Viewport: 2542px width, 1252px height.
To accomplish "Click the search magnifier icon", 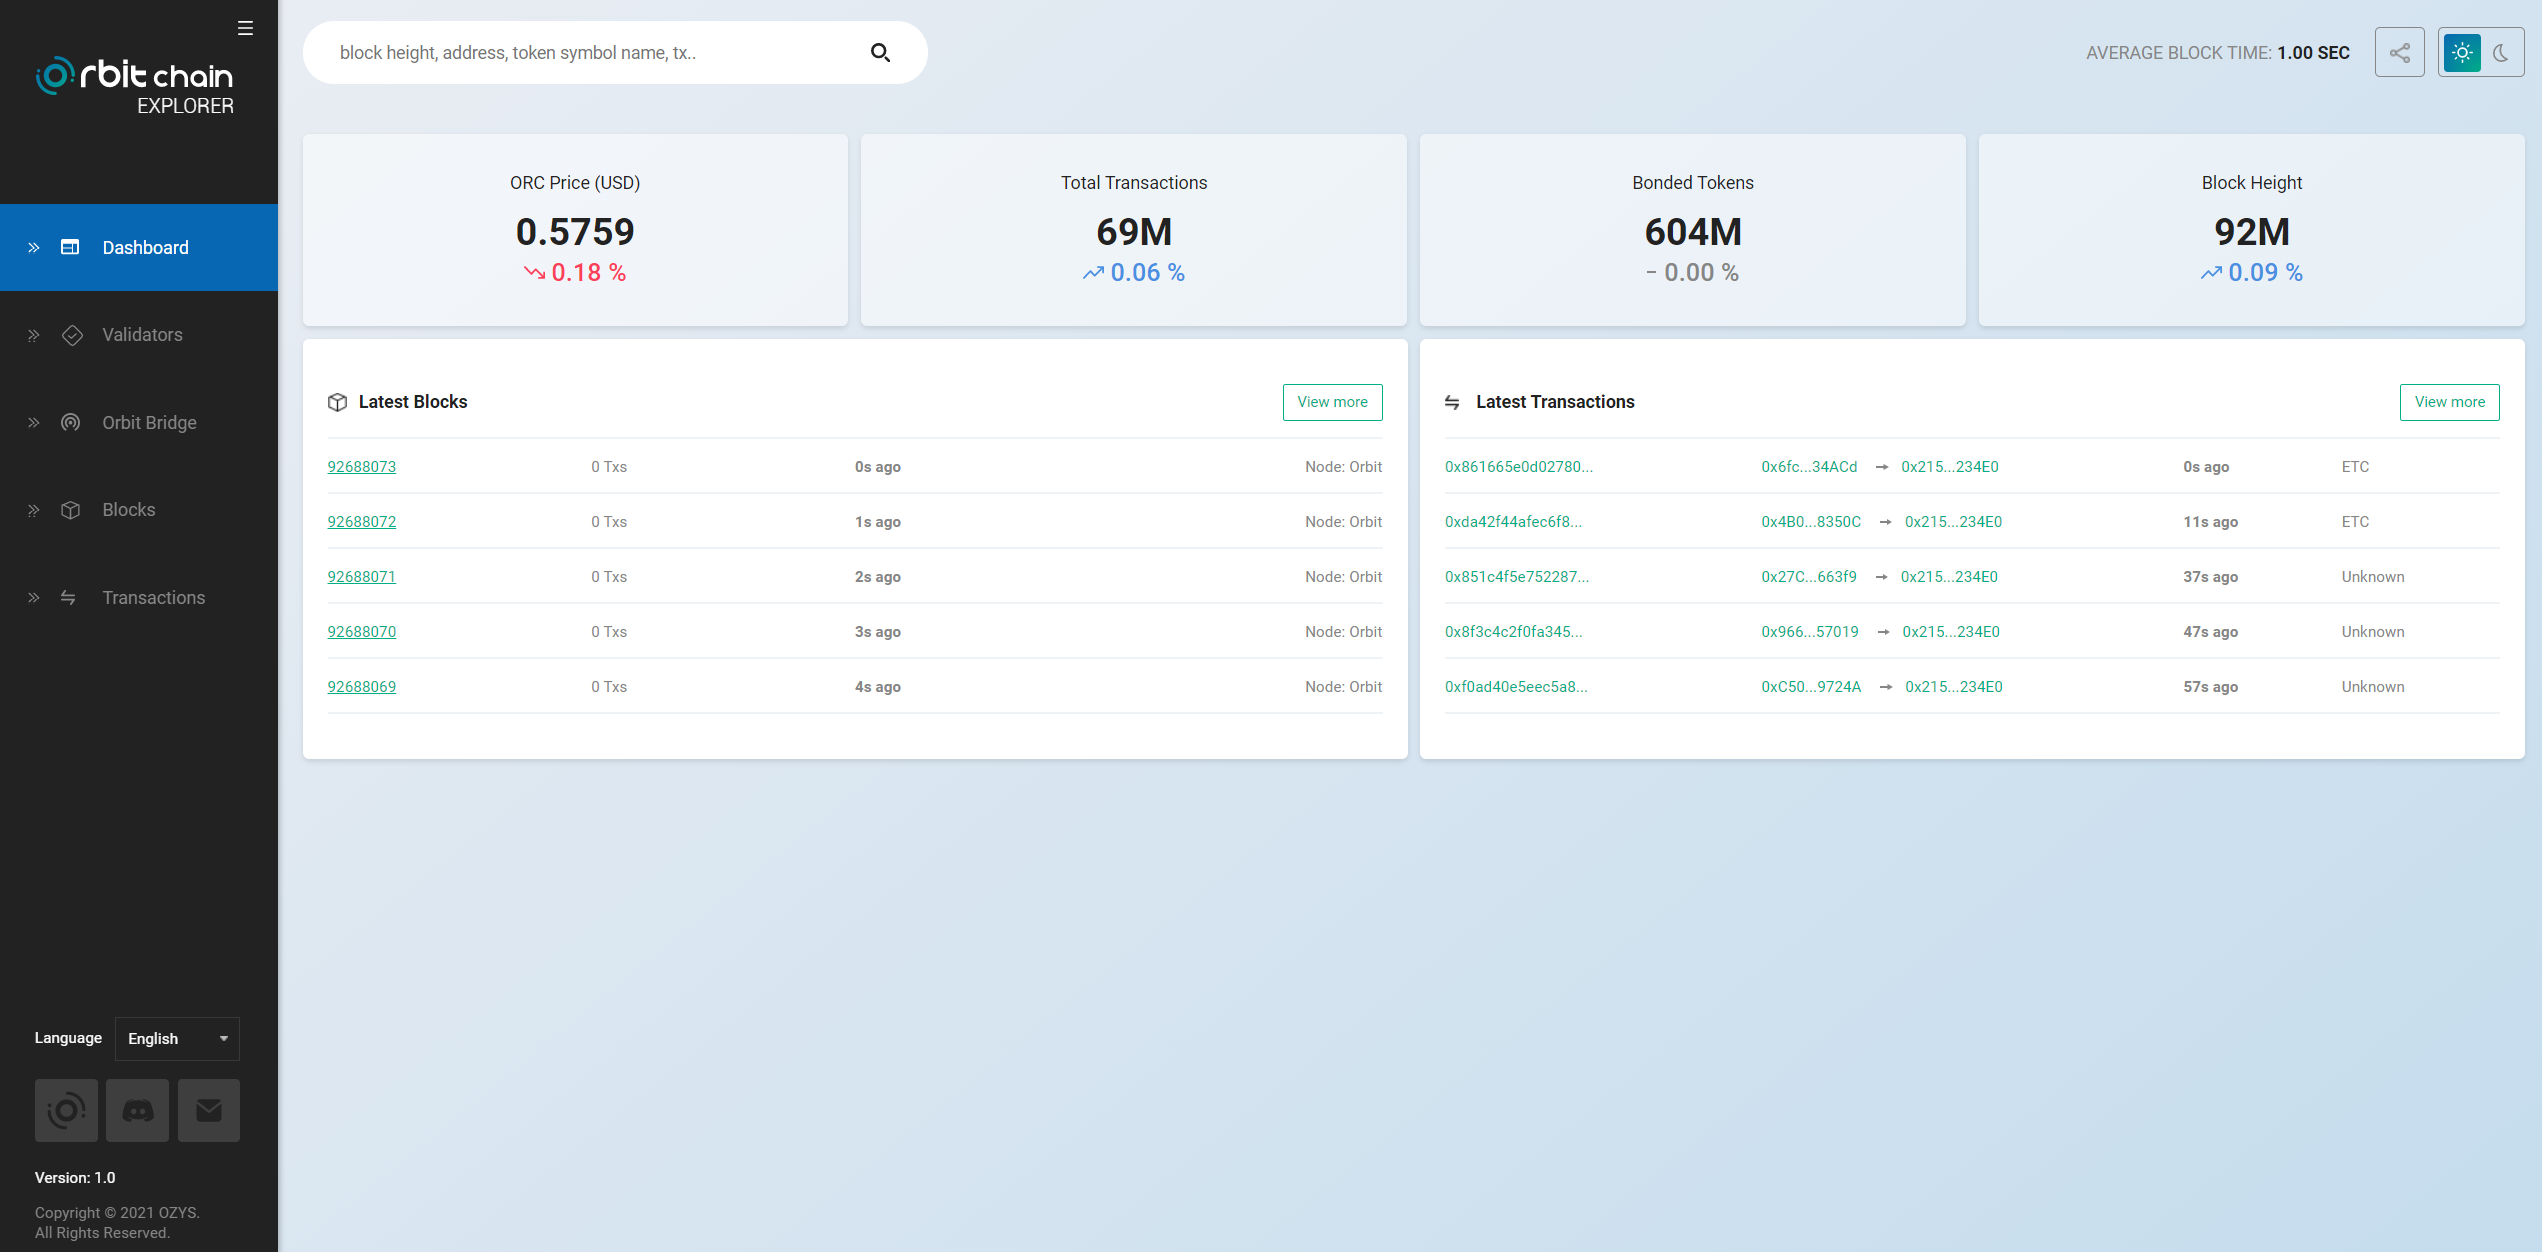I will pos(880,53).
